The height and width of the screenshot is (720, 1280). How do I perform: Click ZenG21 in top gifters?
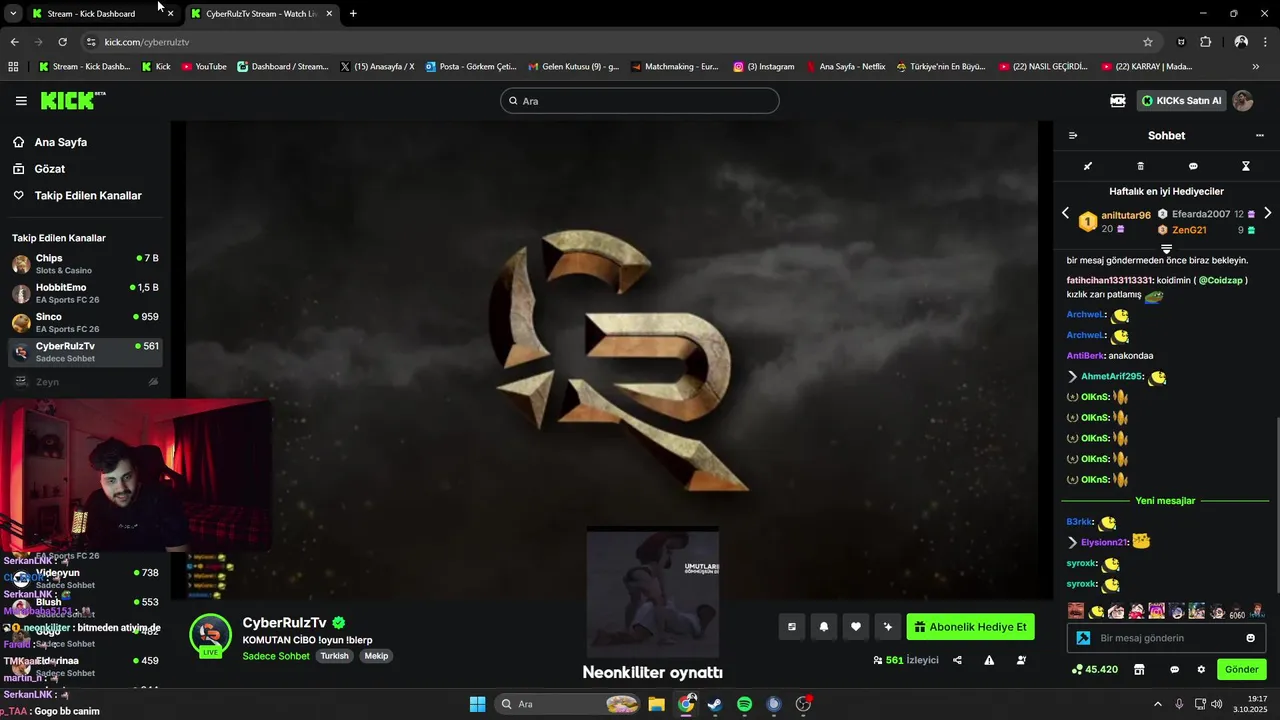click(x=1189, y=230)
